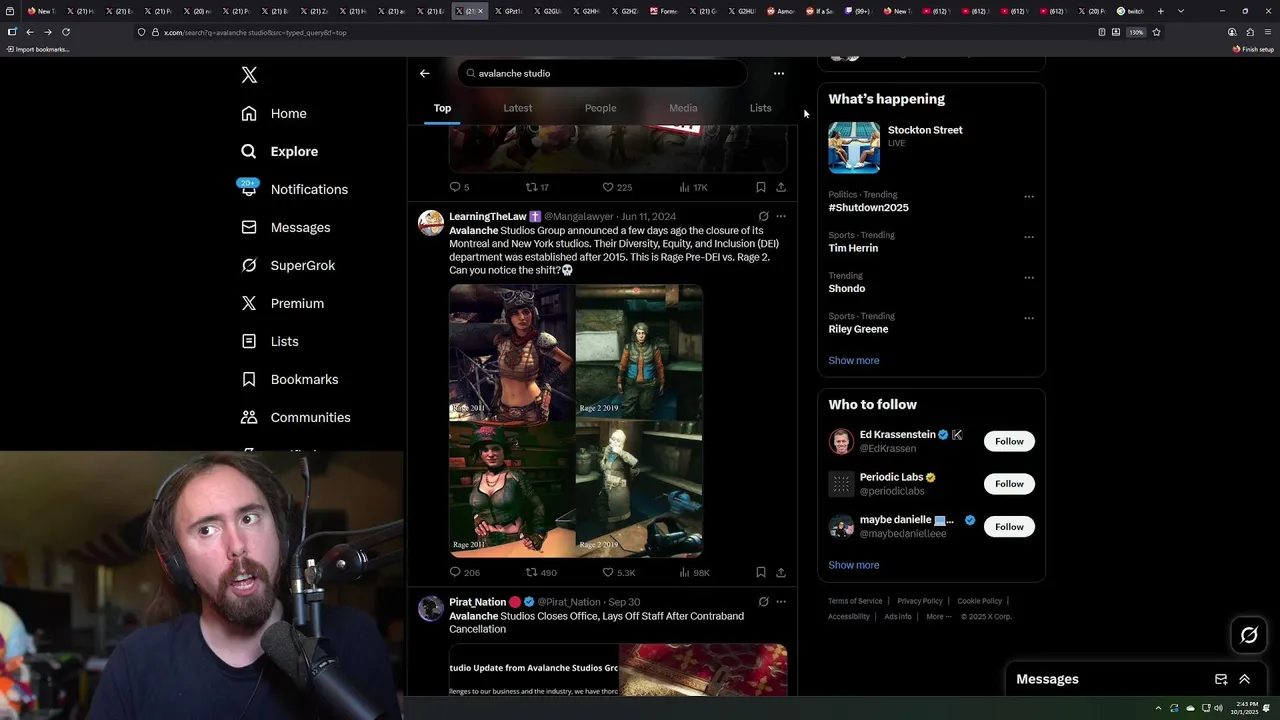Open LearningTheLaw profile avatar

click(431, 223)
